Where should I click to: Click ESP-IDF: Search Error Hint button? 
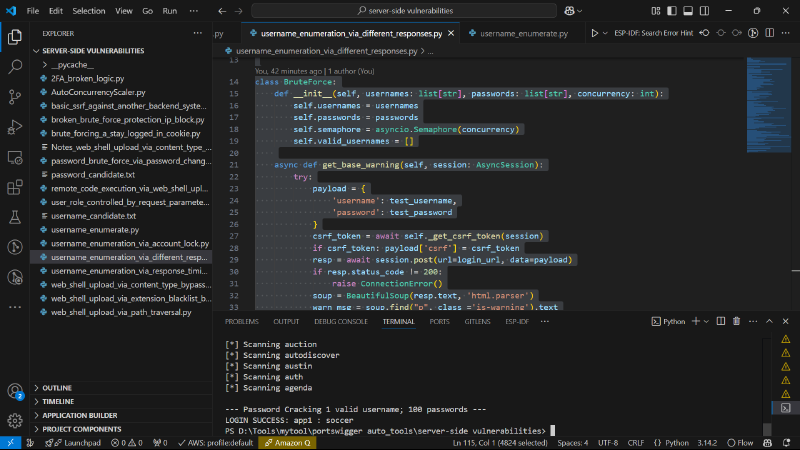coord(653,33)
